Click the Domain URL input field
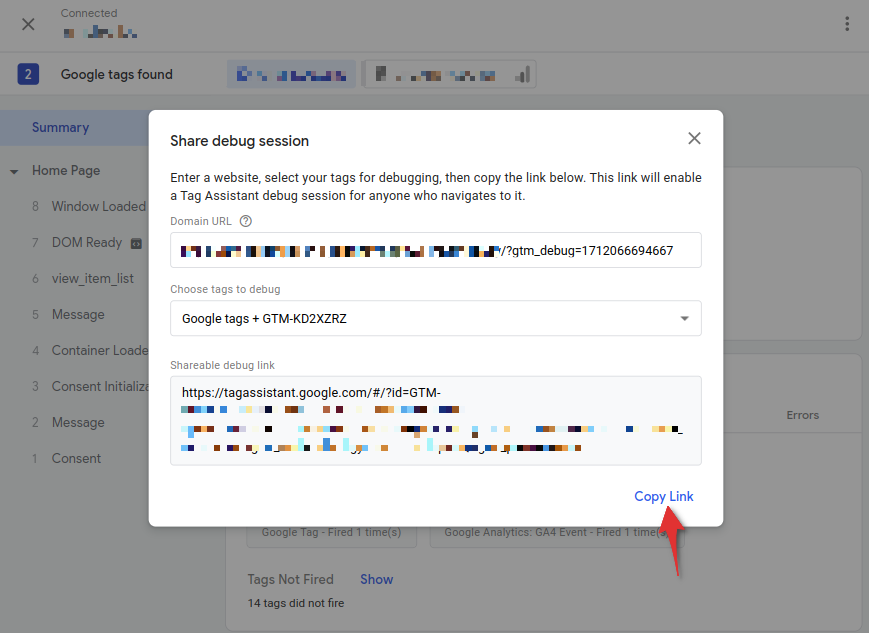This screenshot has height=633, width=869. click(x=436, y=251)
